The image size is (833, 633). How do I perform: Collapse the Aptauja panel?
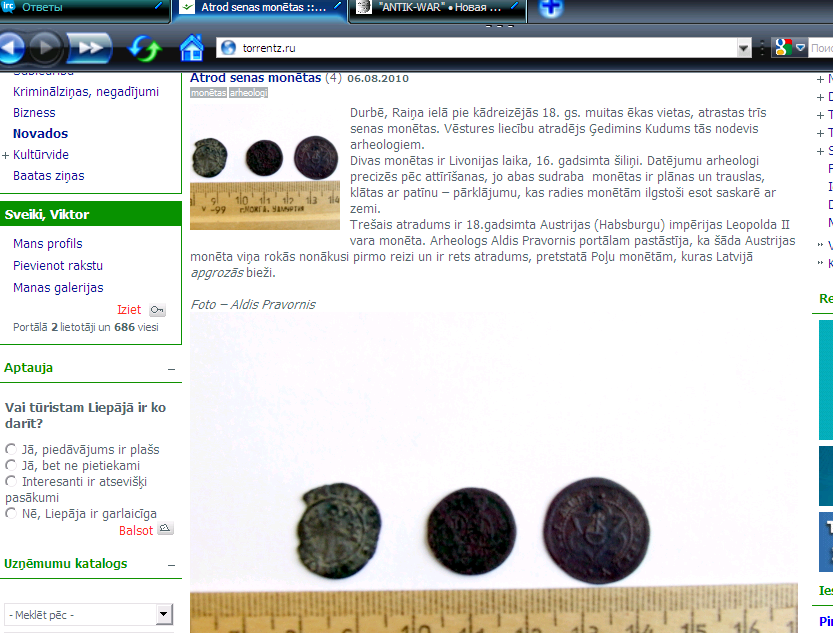(x=171, y=369)
